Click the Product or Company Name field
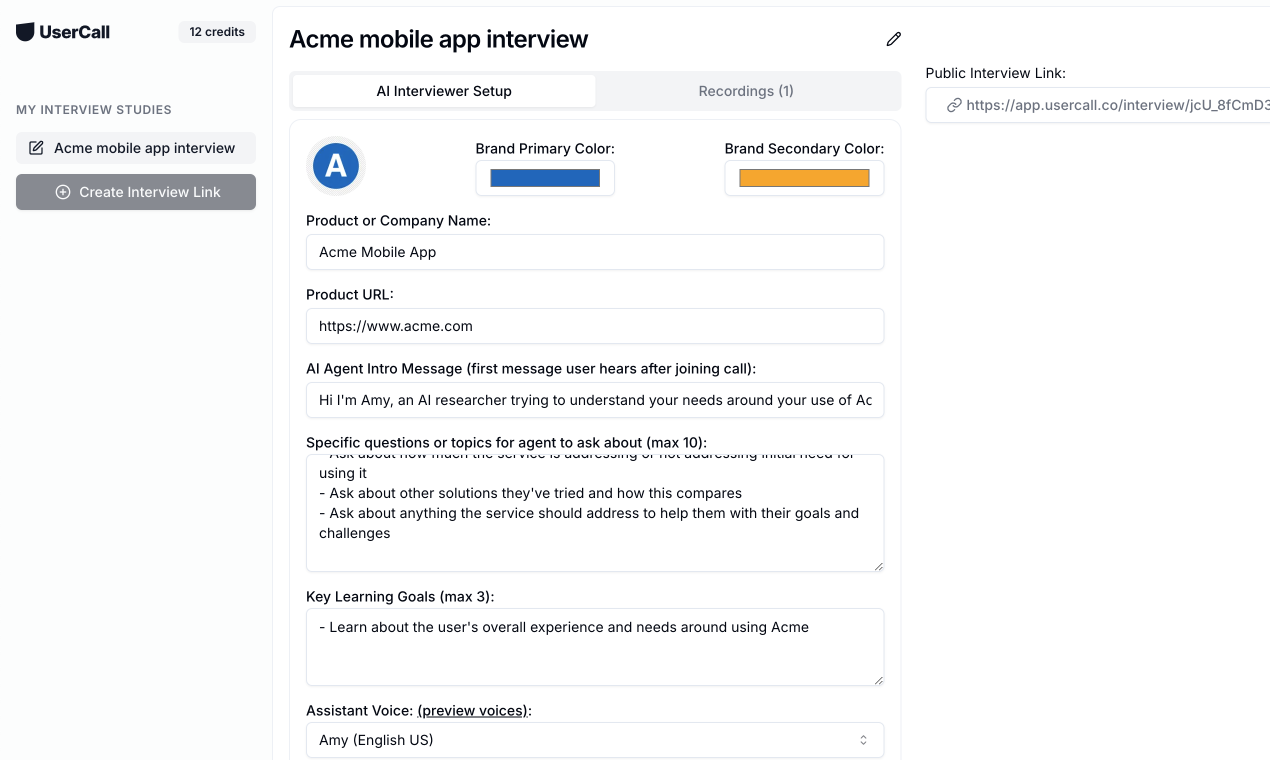 595,252
